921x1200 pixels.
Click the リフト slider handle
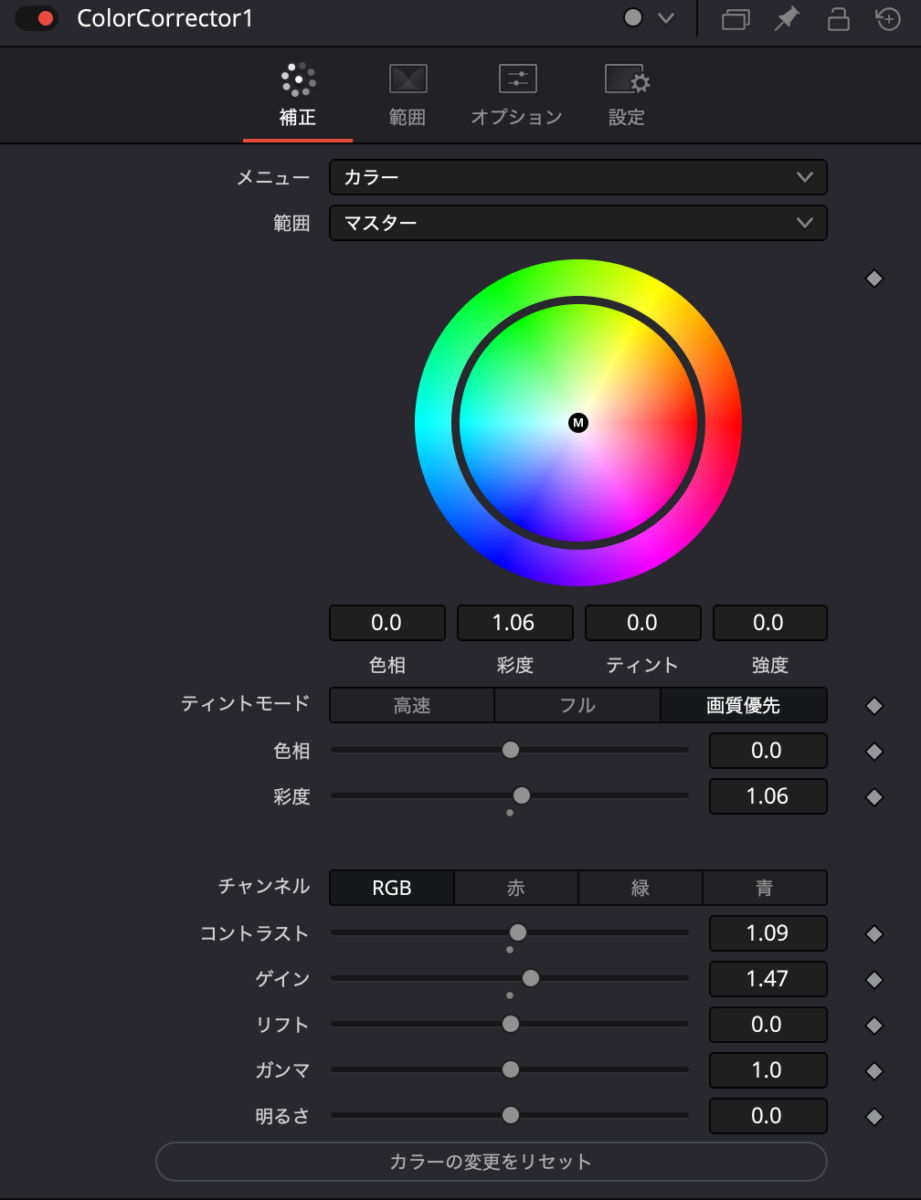pos(510,1024)
